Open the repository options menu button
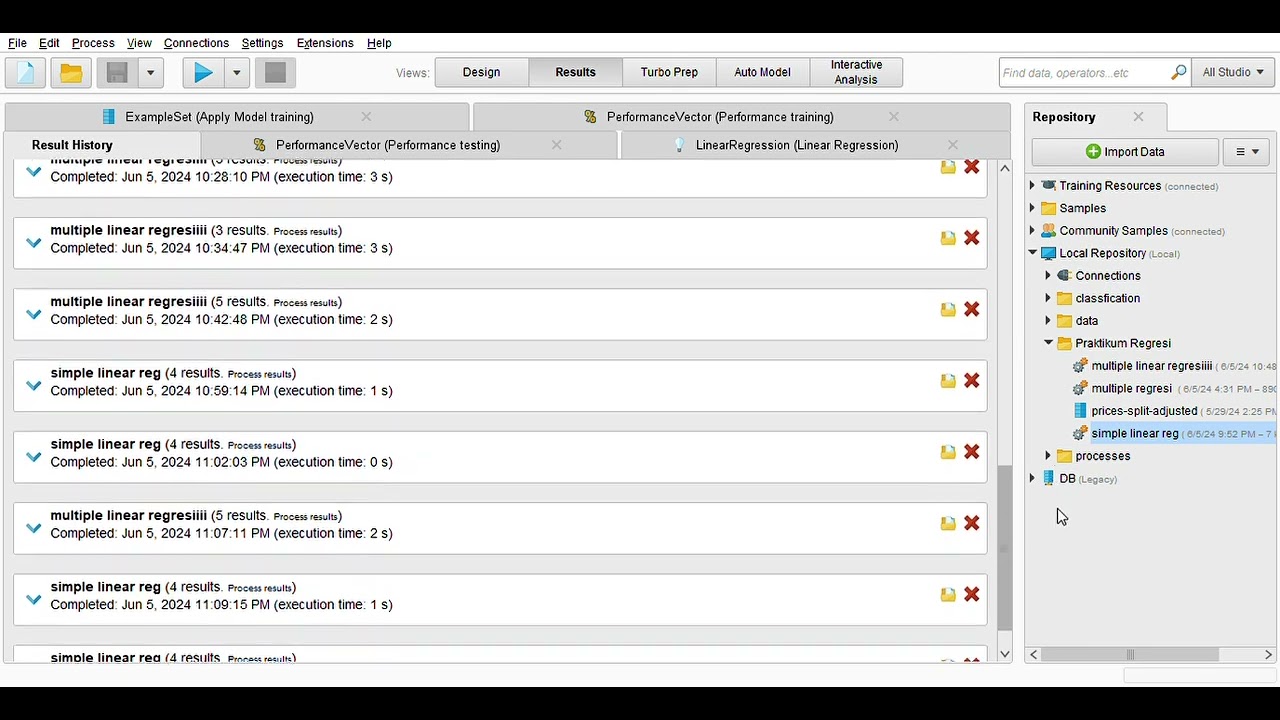The image size is (1280, 720). (x=1247, y=152)
